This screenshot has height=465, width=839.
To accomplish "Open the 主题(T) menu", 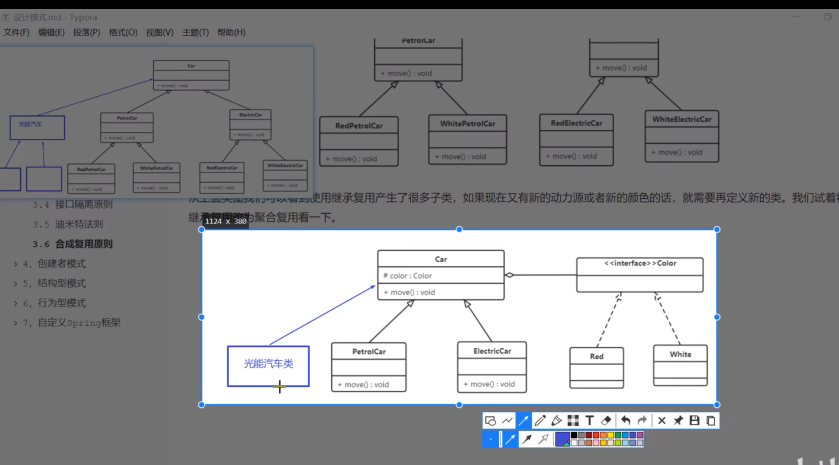I will [195, 33].
